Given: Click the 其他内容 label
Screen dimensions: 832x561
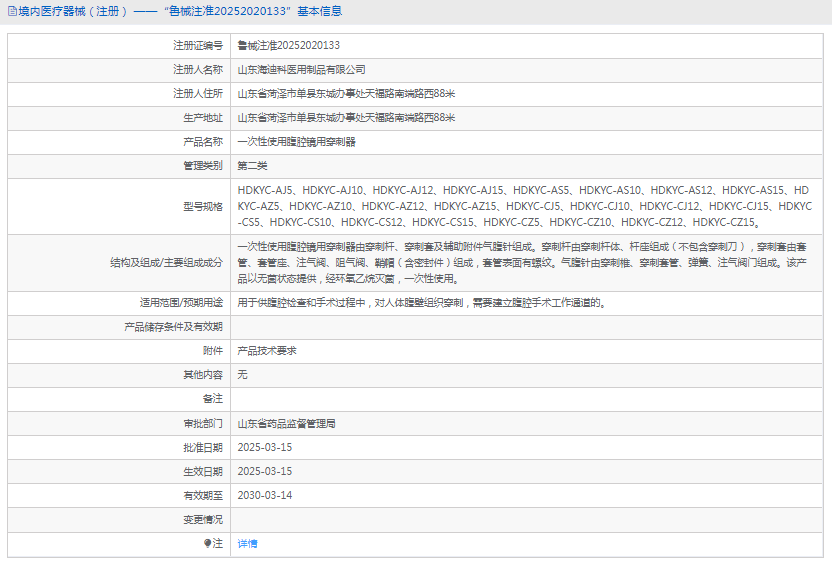Looking at the screenshot, I should point(203,375).
